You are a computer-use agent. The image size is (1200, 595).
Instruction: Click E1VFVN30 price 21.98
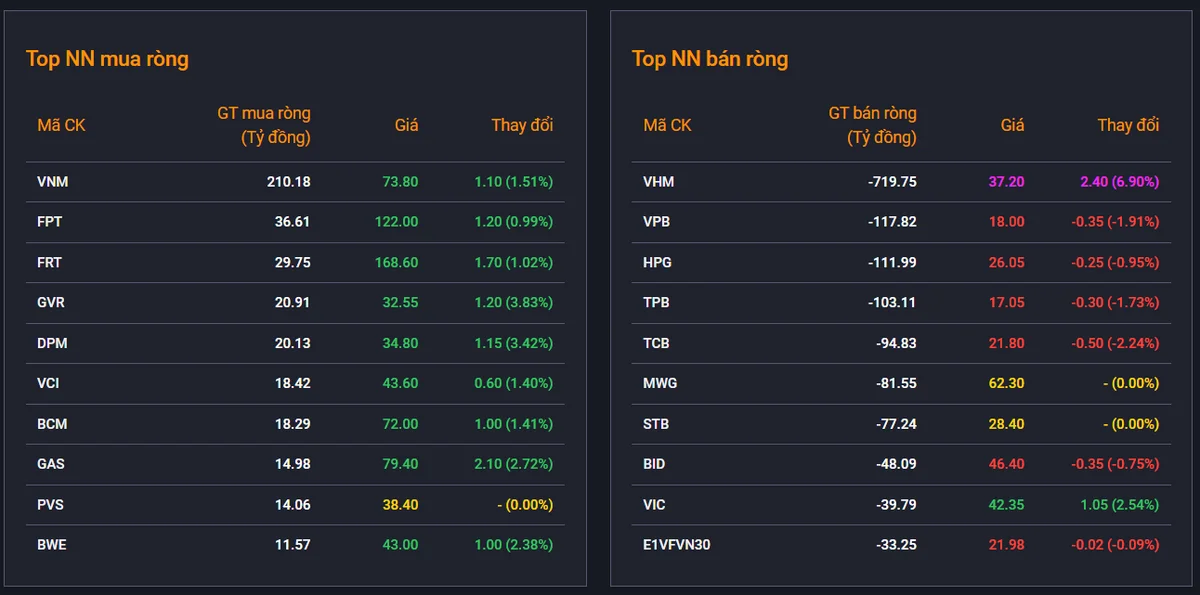coord(1006,545)
